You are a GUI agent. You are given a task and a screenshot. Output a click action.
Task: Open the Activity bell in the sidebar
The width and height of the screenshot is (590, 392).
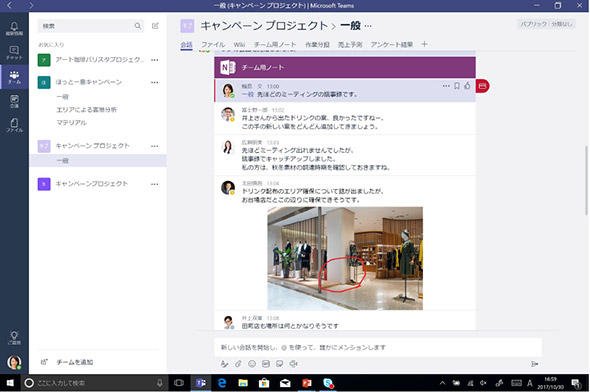(14, 29)
